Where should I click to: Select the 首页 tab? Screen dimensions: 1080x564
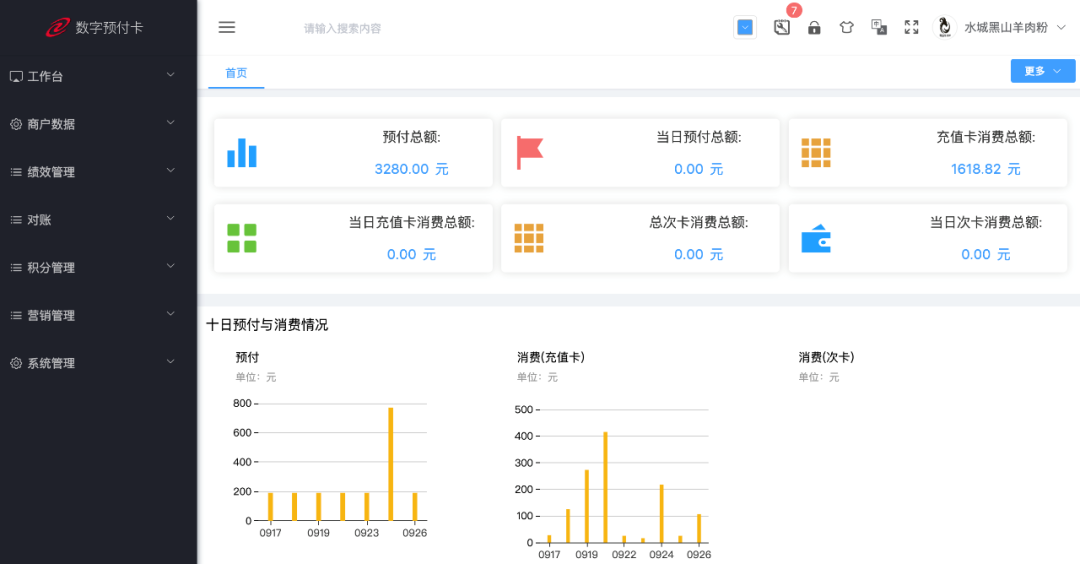236,73
